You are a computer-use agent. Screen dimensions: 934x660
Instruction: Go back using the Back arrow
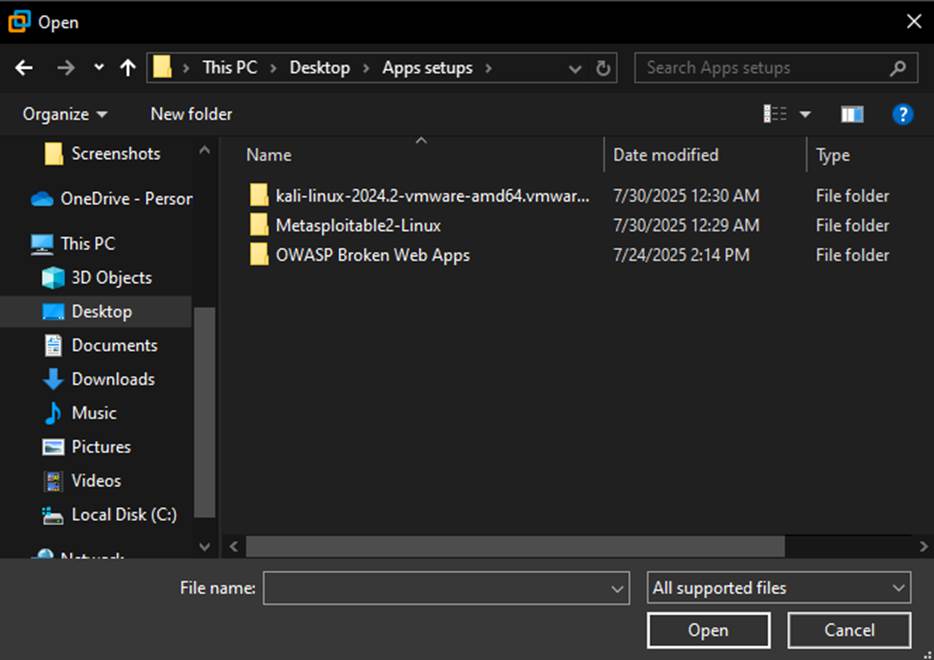pos(24,68)
